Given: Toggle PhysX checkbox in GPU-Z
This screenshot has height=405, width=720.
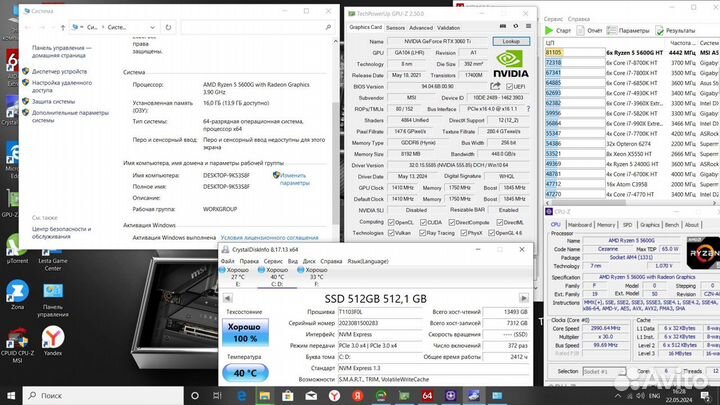Looking at the screenshot, I should (x=464, y=233).
